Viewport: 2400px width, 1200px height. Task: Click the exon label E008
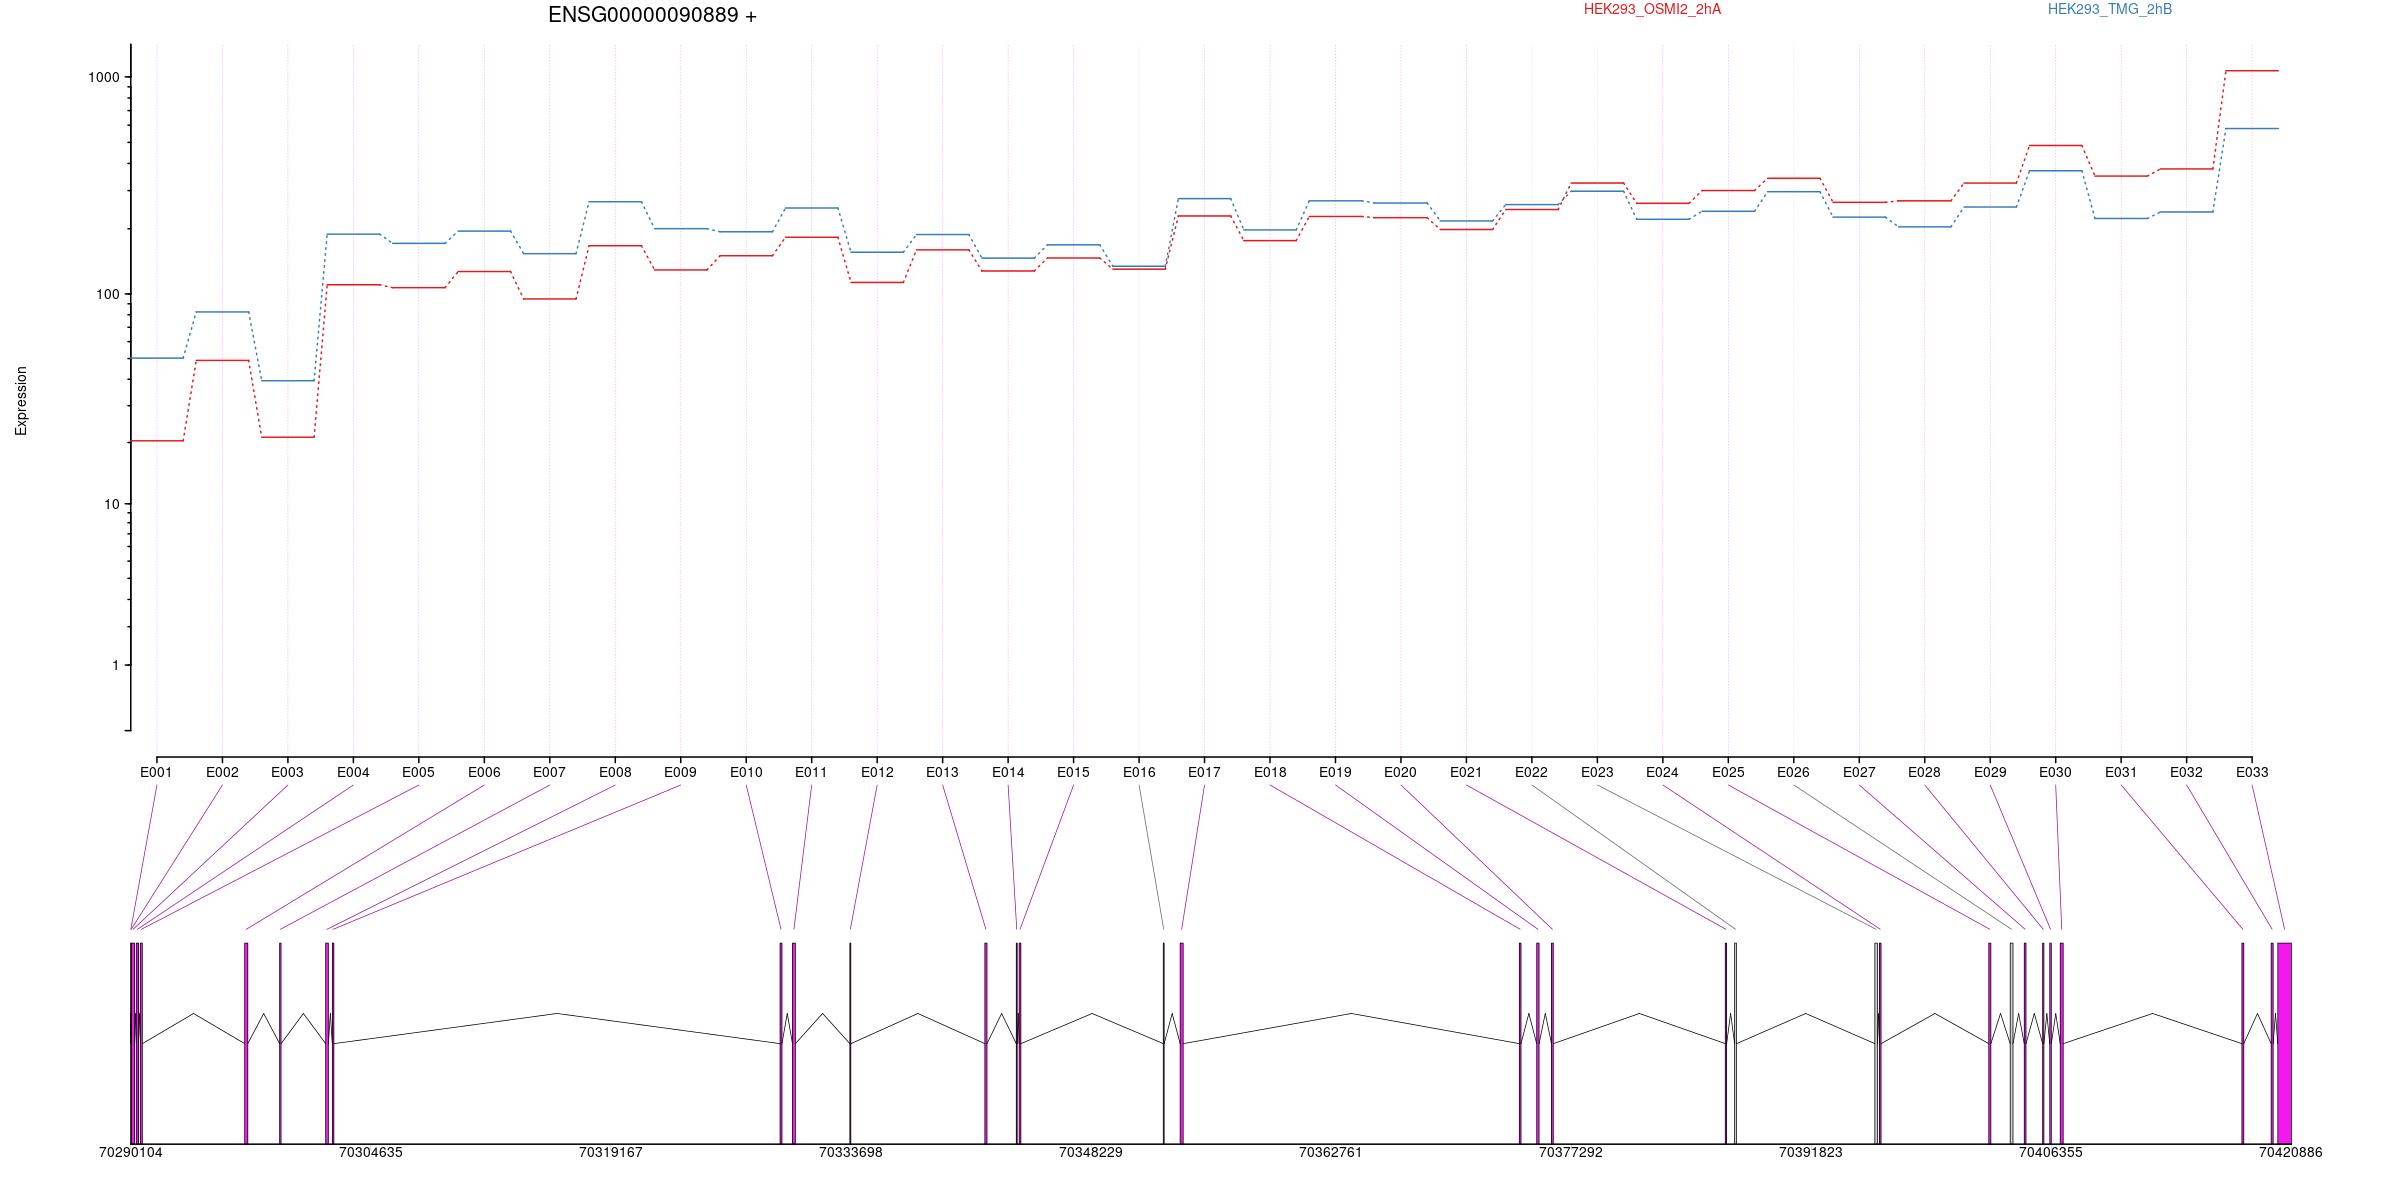615,772
